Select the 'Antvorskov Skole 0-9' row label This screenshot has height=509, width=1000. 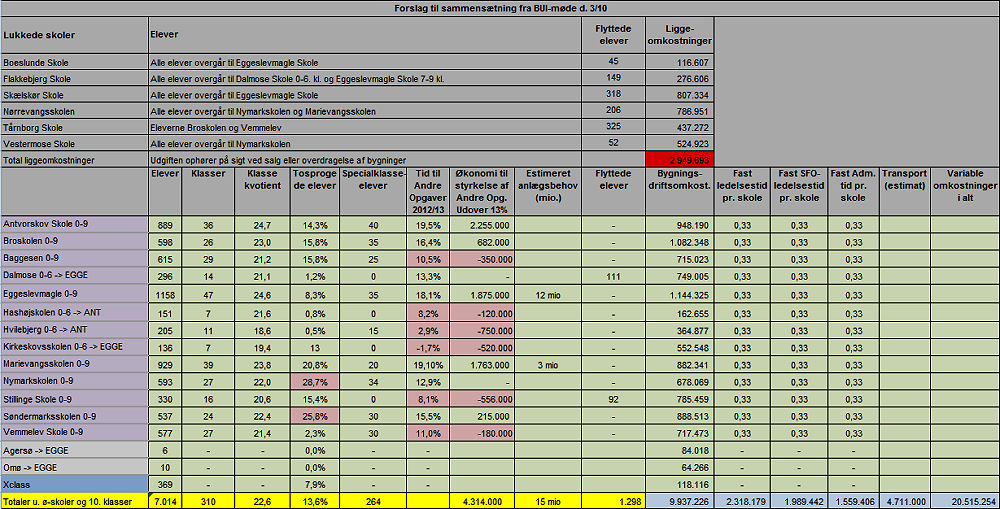(x=73, y=225)
